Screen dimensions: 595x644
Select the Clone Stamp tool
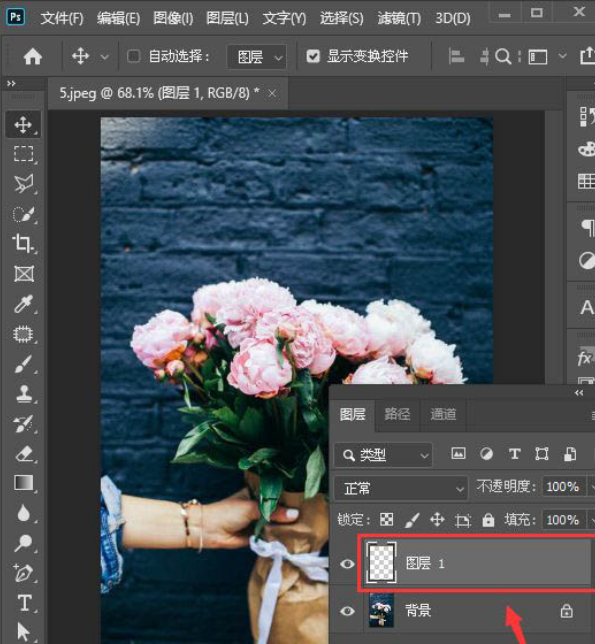click(x=24, y=393)
